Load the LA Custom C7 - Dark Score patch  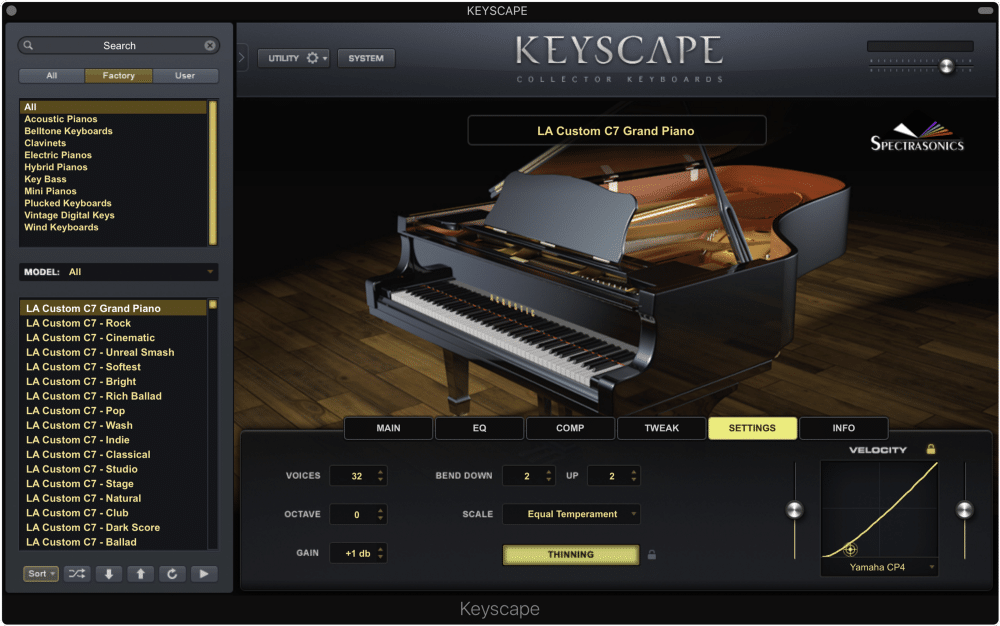tap(93, 528)
